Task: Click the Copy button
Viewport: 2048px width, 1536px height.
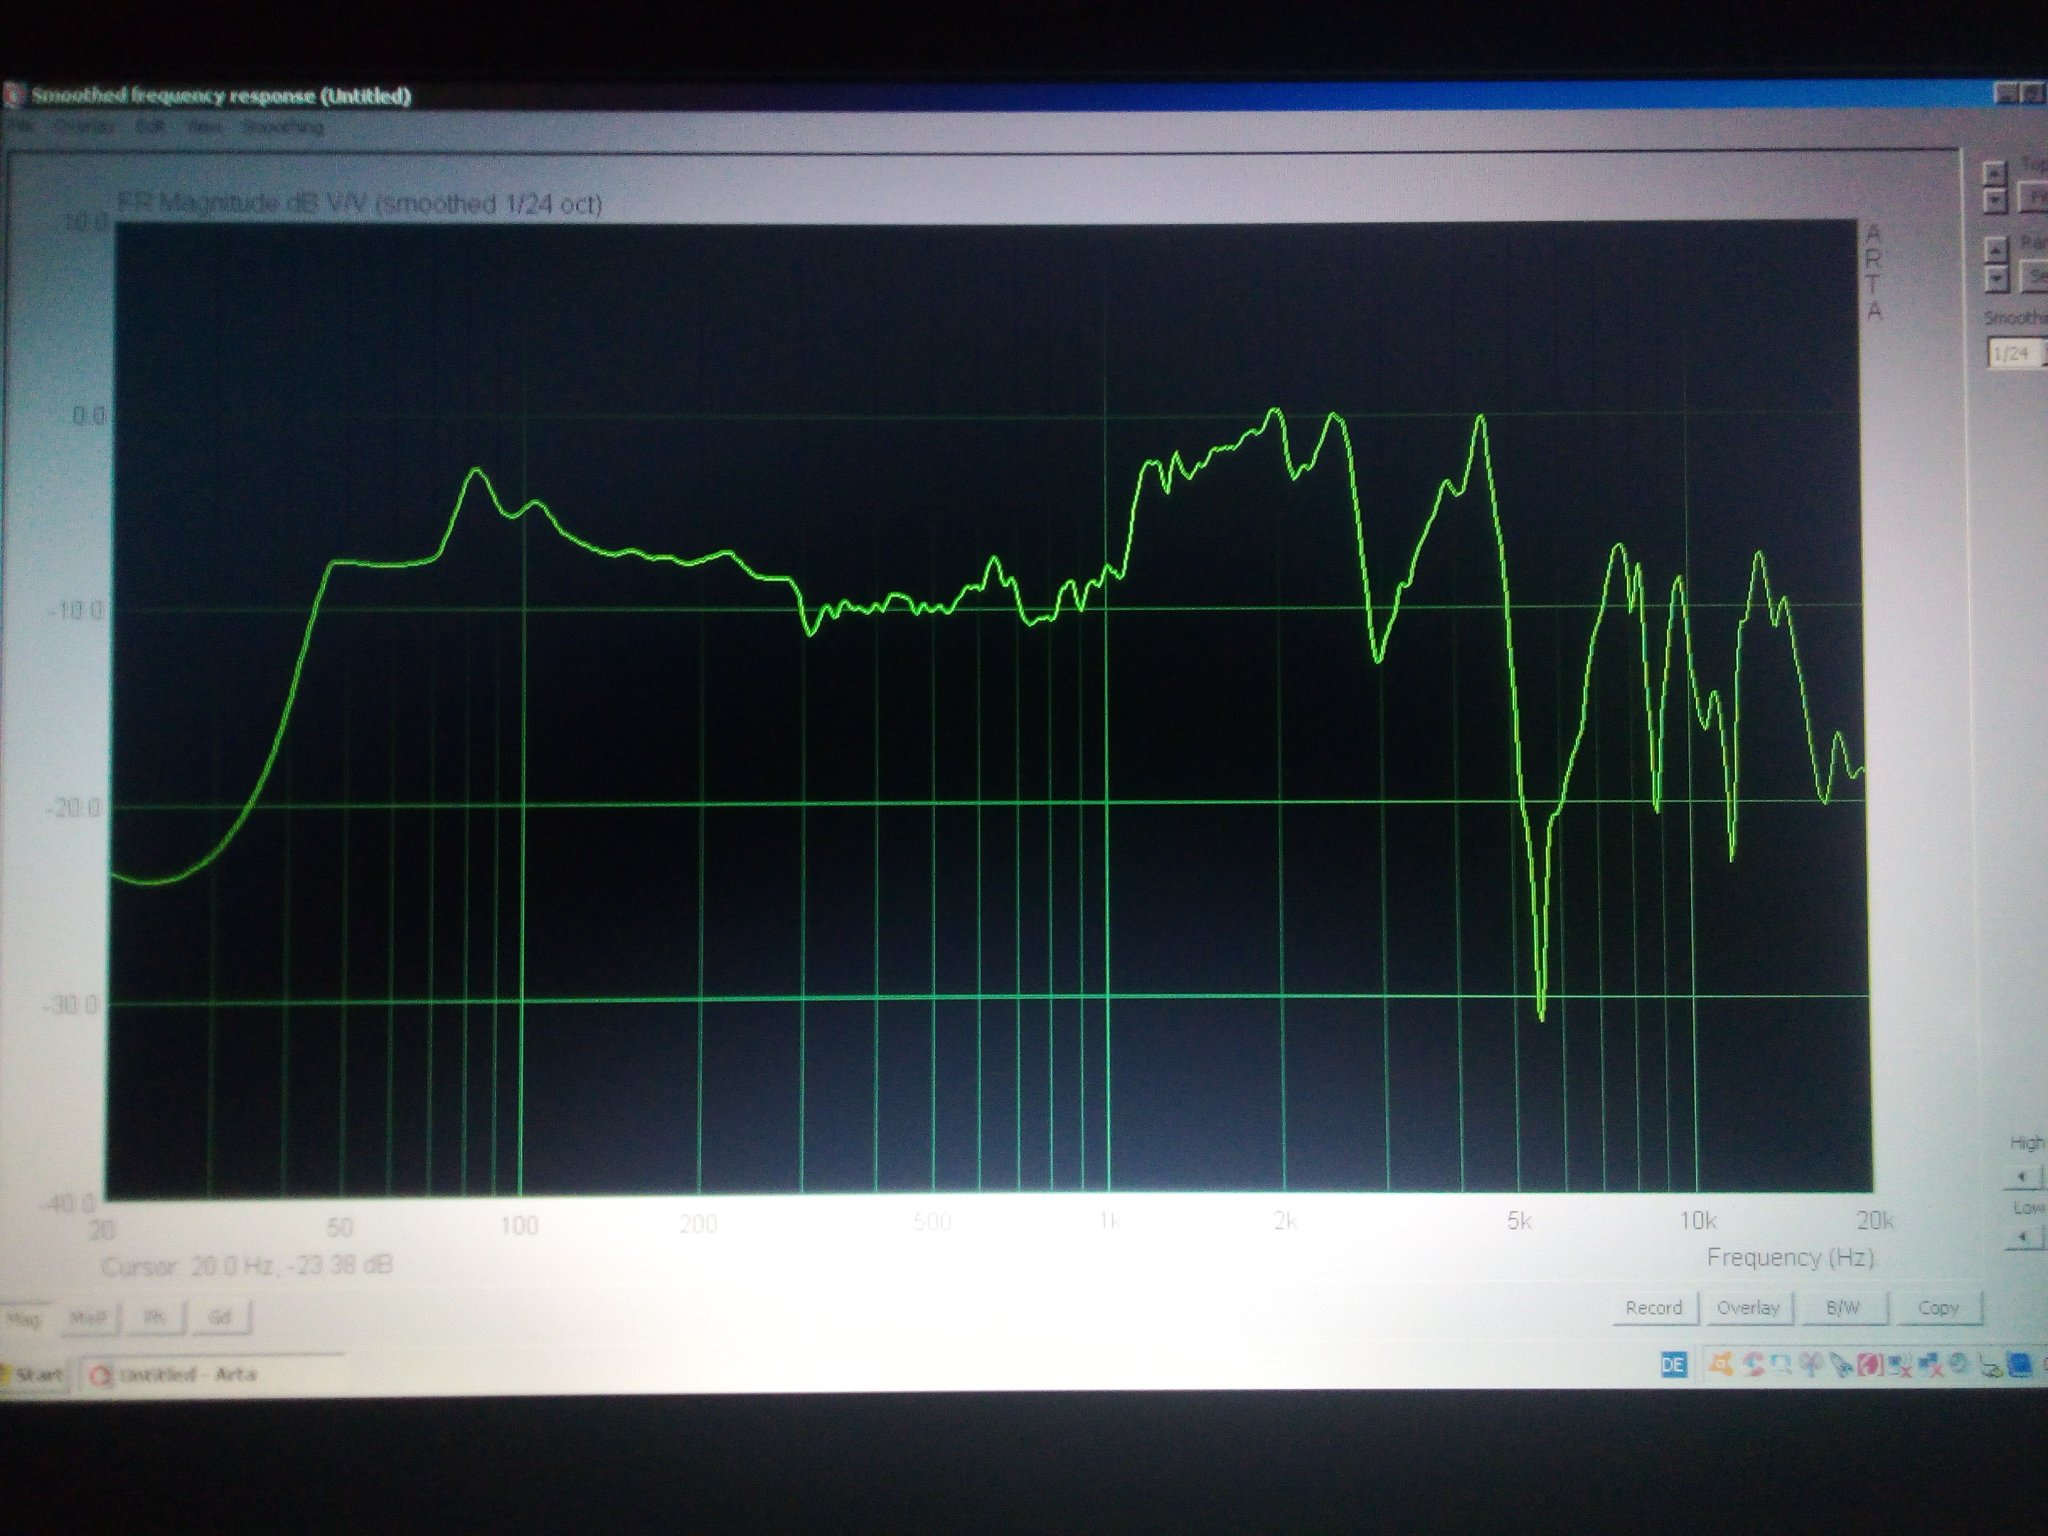Action: pos(1938,1308)
